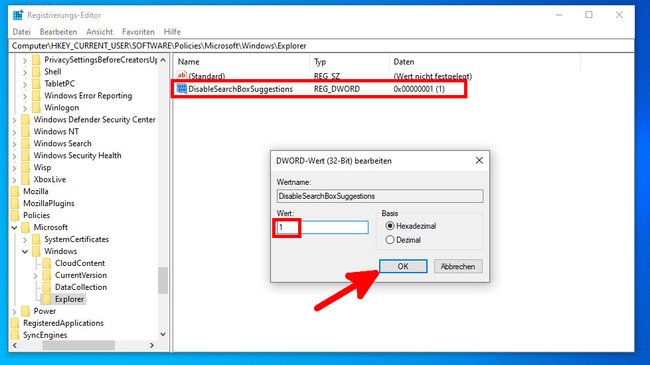
Task: Click the DisableSearchBoxSuggestions DWORD value icon
Action: pyautogui.click(x=182, y=89)
